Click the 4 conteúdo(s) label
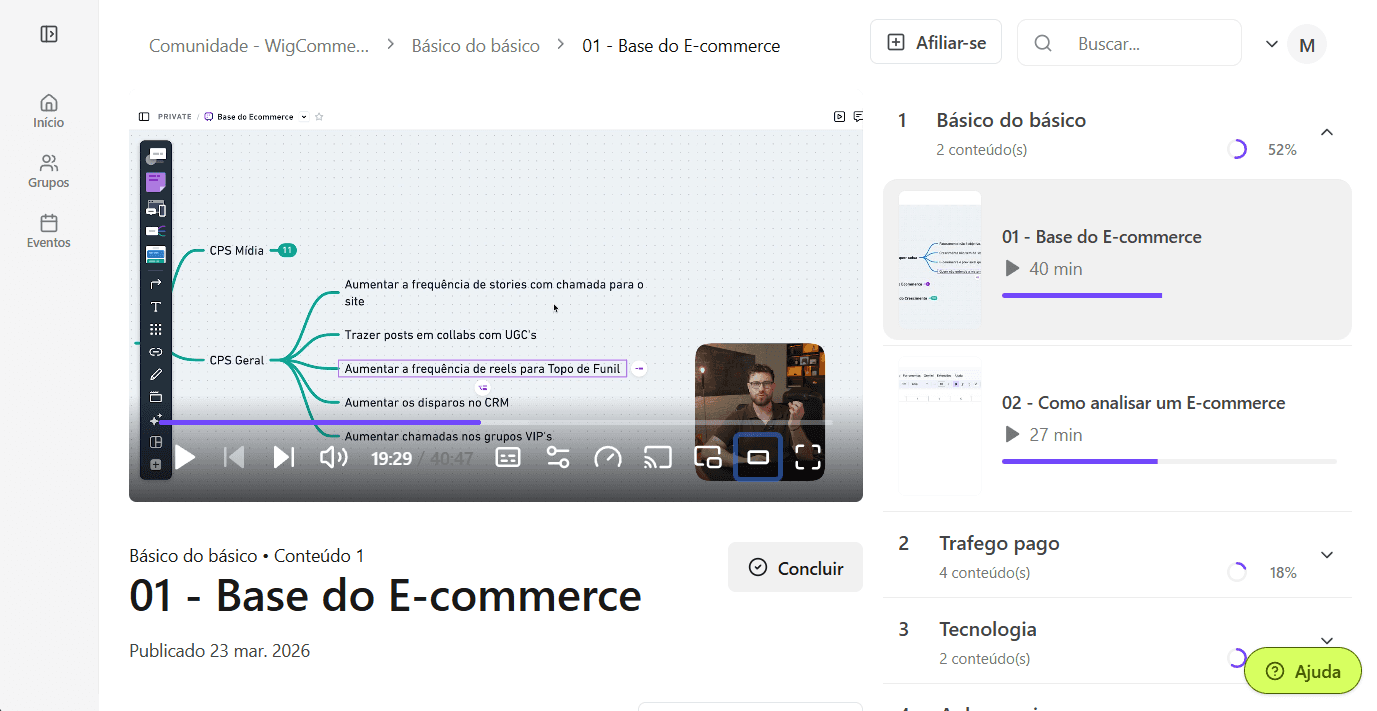 (x=984, y=573)
